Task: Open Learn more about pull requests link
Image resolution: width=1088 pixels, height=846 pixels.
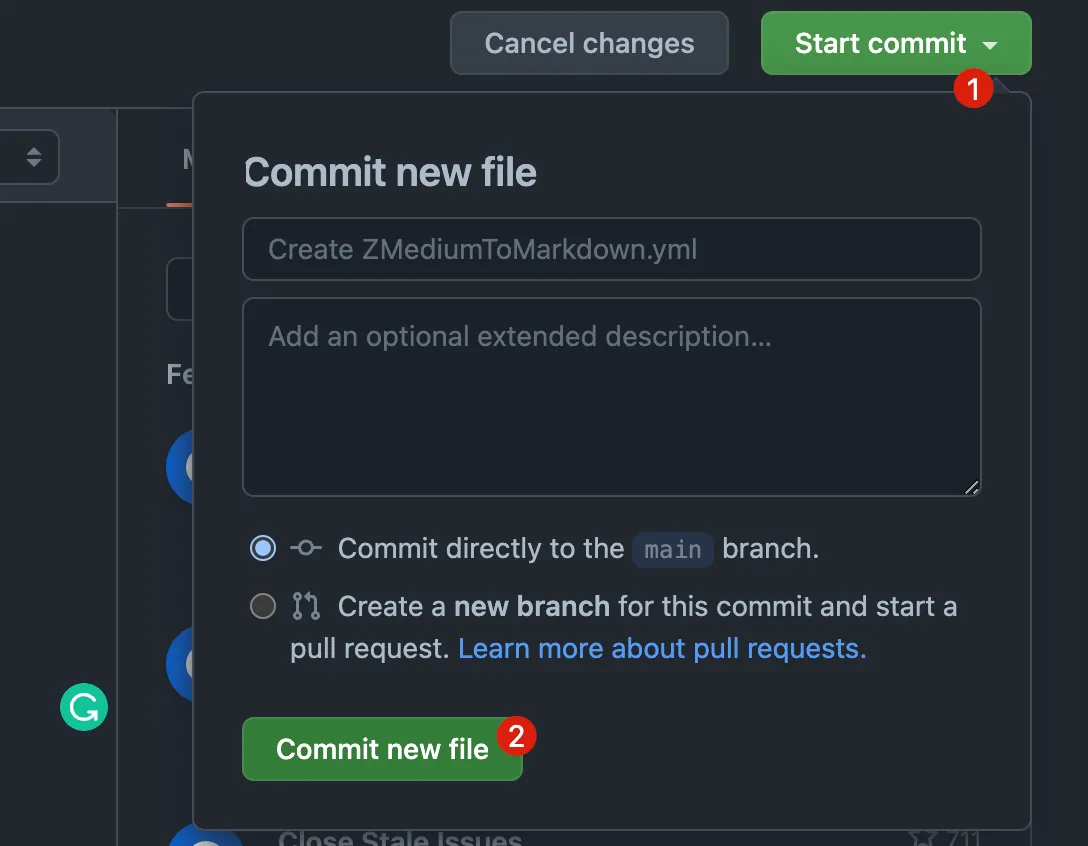Action: [662, 648]
